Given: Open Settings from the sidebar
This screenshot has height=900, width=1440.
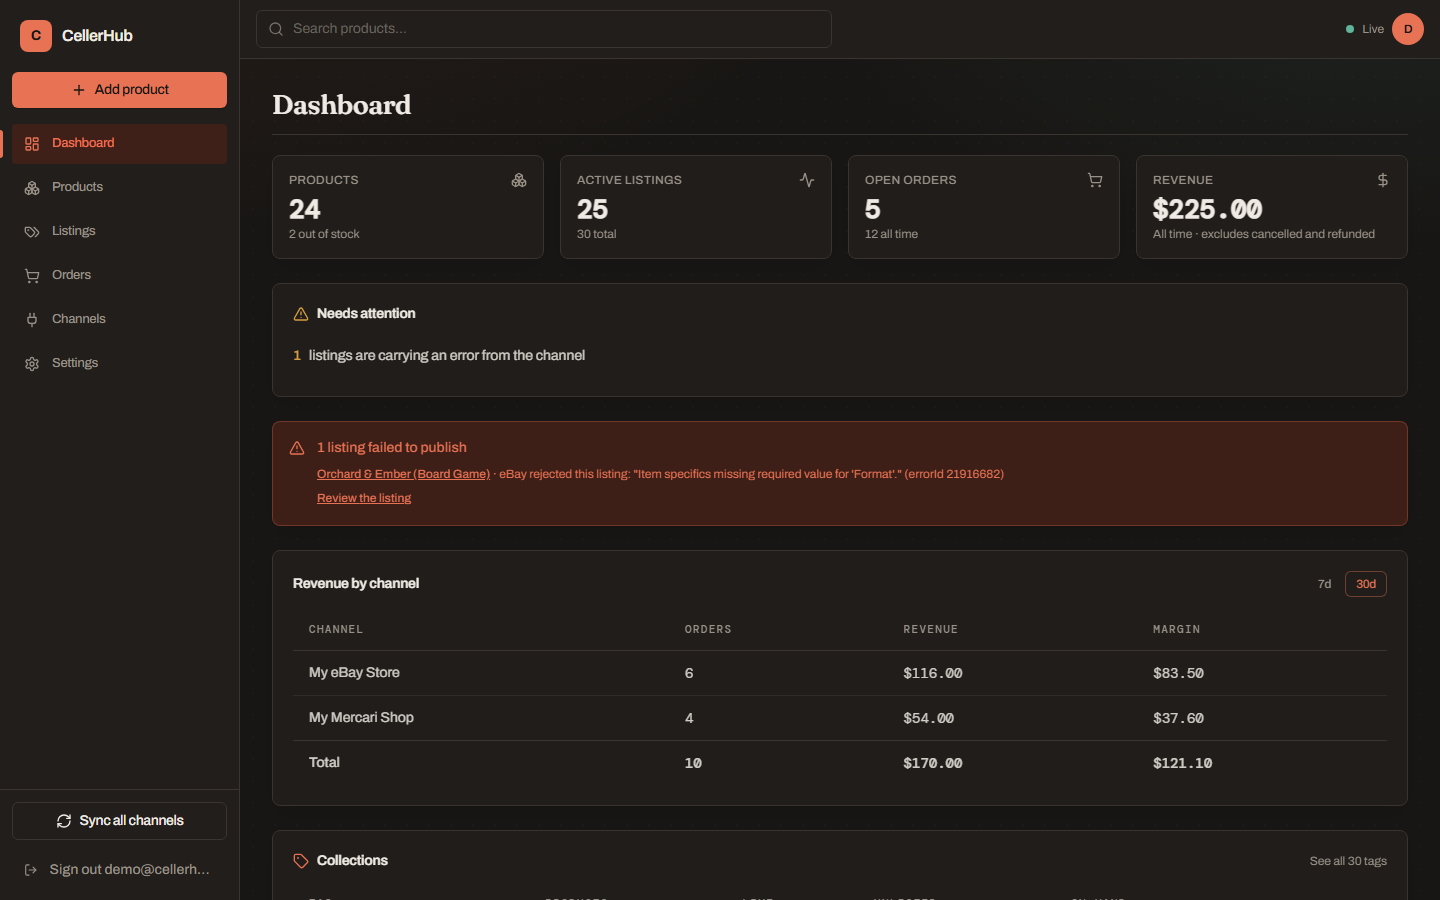Looking at the screenshot, I should tap(120, 364).
